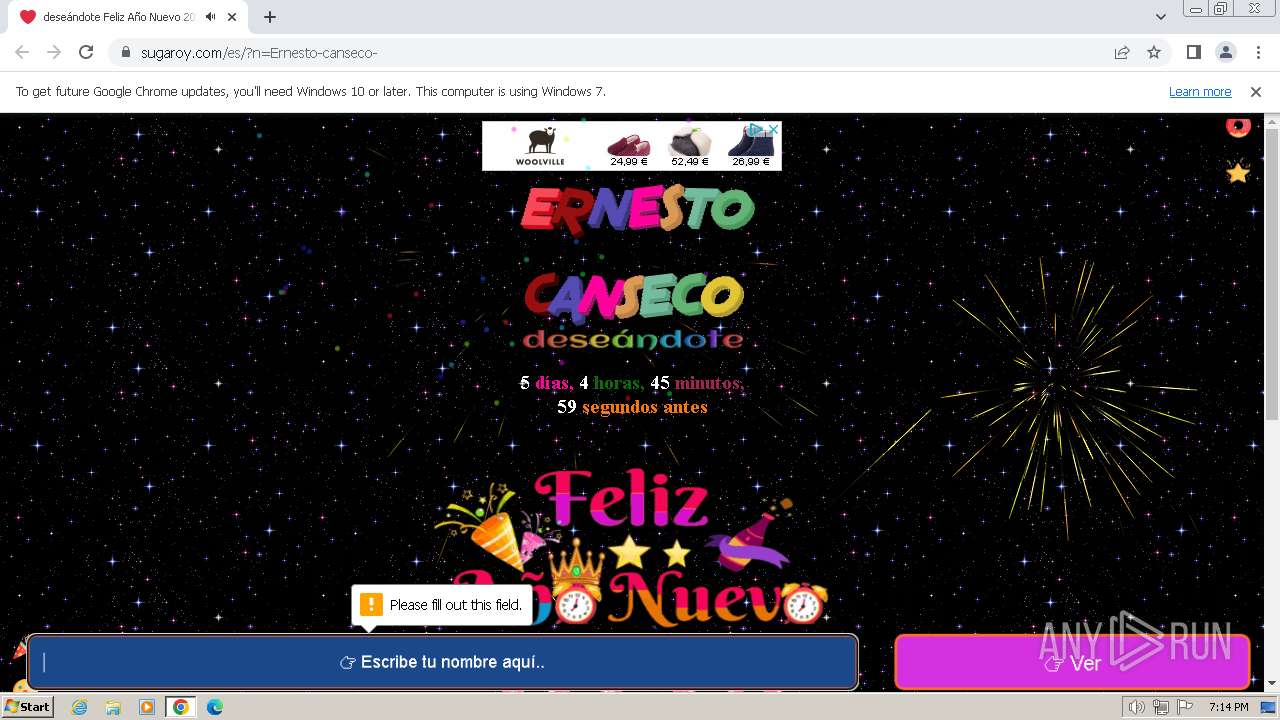This screenshot has width=1280, height=720.
Task: Share this page via the share icon
Action: 1122,52
